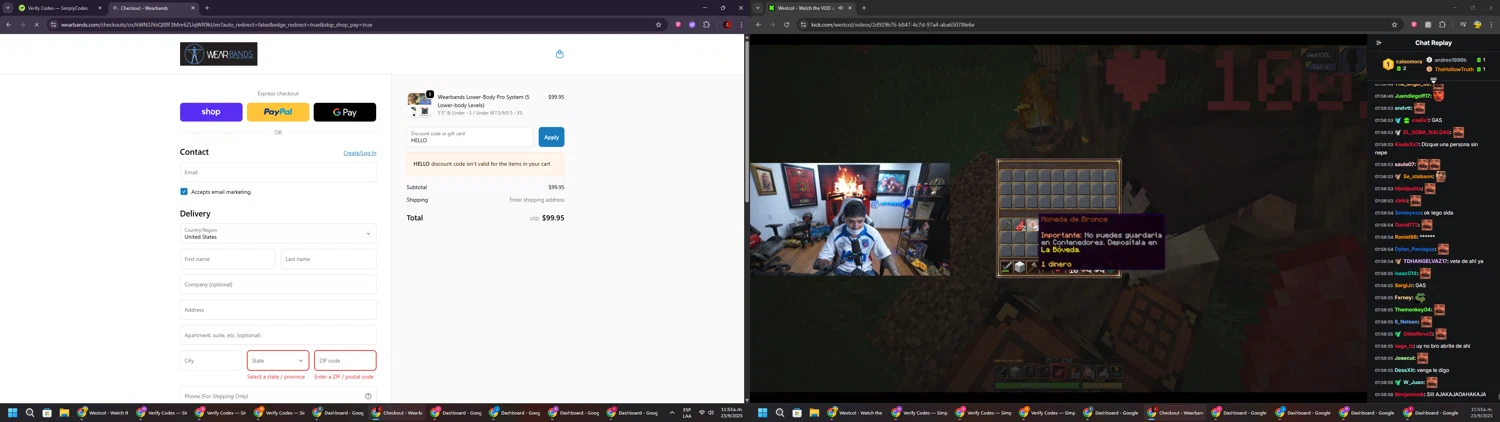Open the Chrome menu in the Wearbands window
The image size is (1500, 422).
click(741, 24)
